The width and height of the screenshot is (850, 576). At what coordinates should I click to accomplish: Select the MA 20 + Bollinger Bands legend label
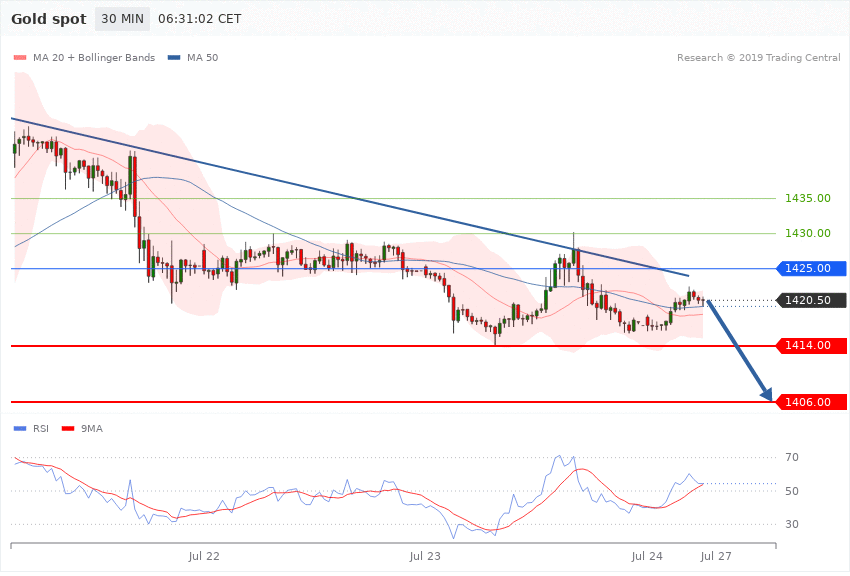point(94,57)
